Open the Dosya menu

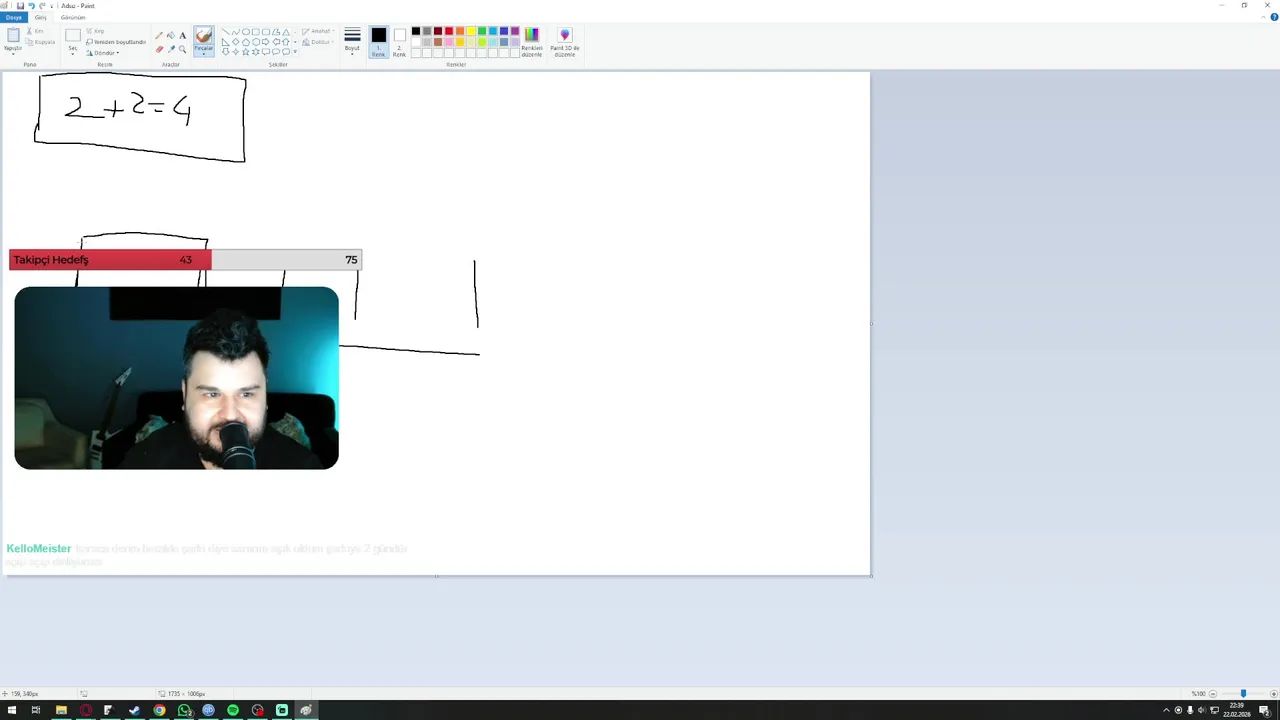tap(14, 18)
